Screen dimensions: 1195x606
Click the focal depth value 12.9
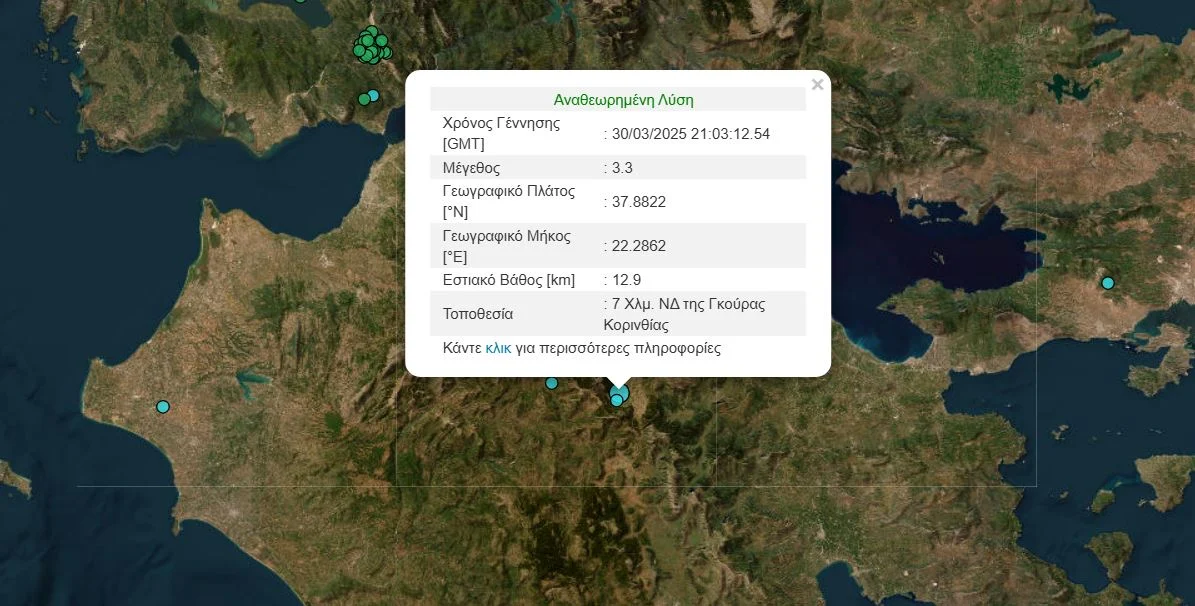626,280
